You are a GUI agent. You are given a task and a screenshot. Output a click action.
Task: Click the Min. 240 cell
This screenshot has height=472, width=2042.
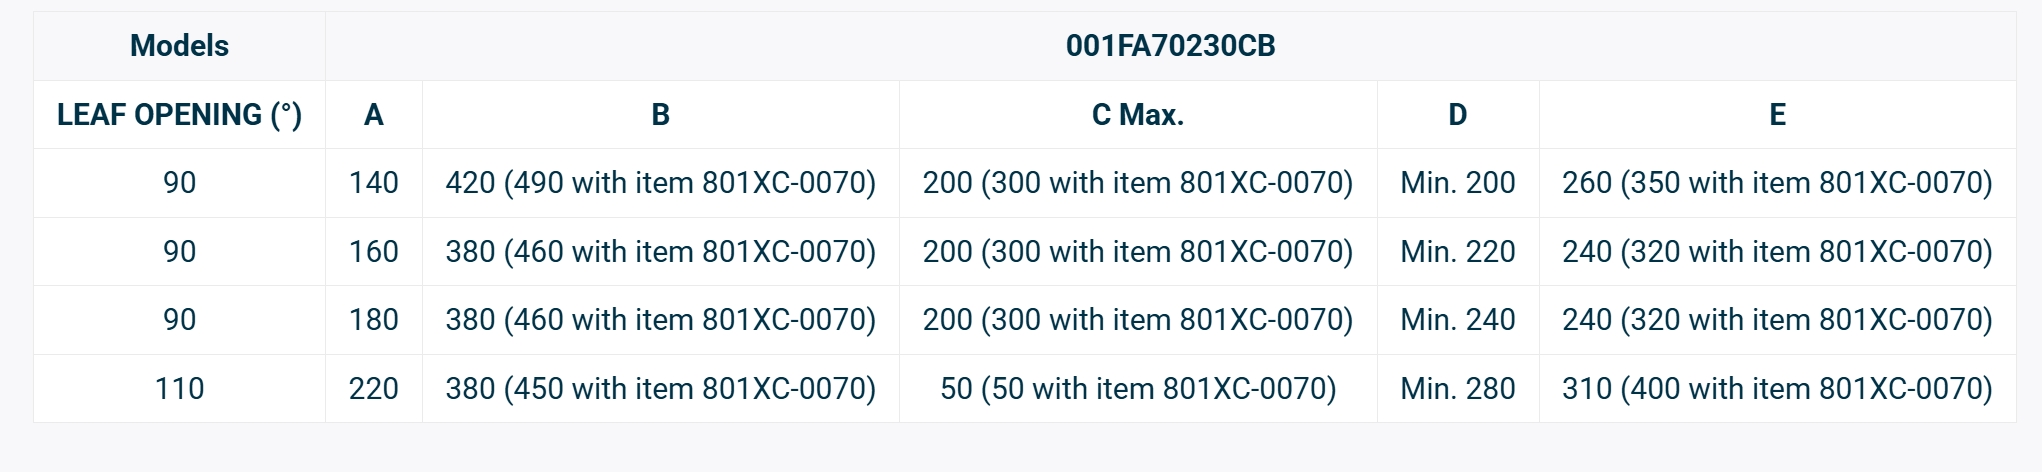(x=1457, y=320)
